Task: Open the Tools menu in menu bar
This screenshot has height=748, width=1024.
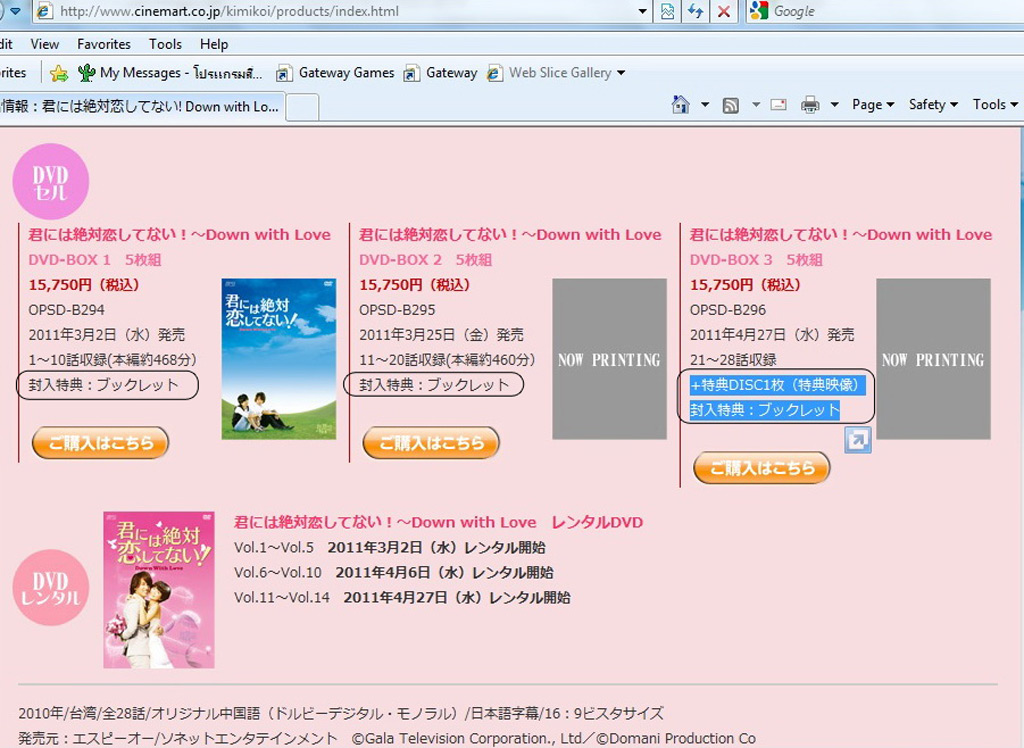Action: (x=165, y=44)
